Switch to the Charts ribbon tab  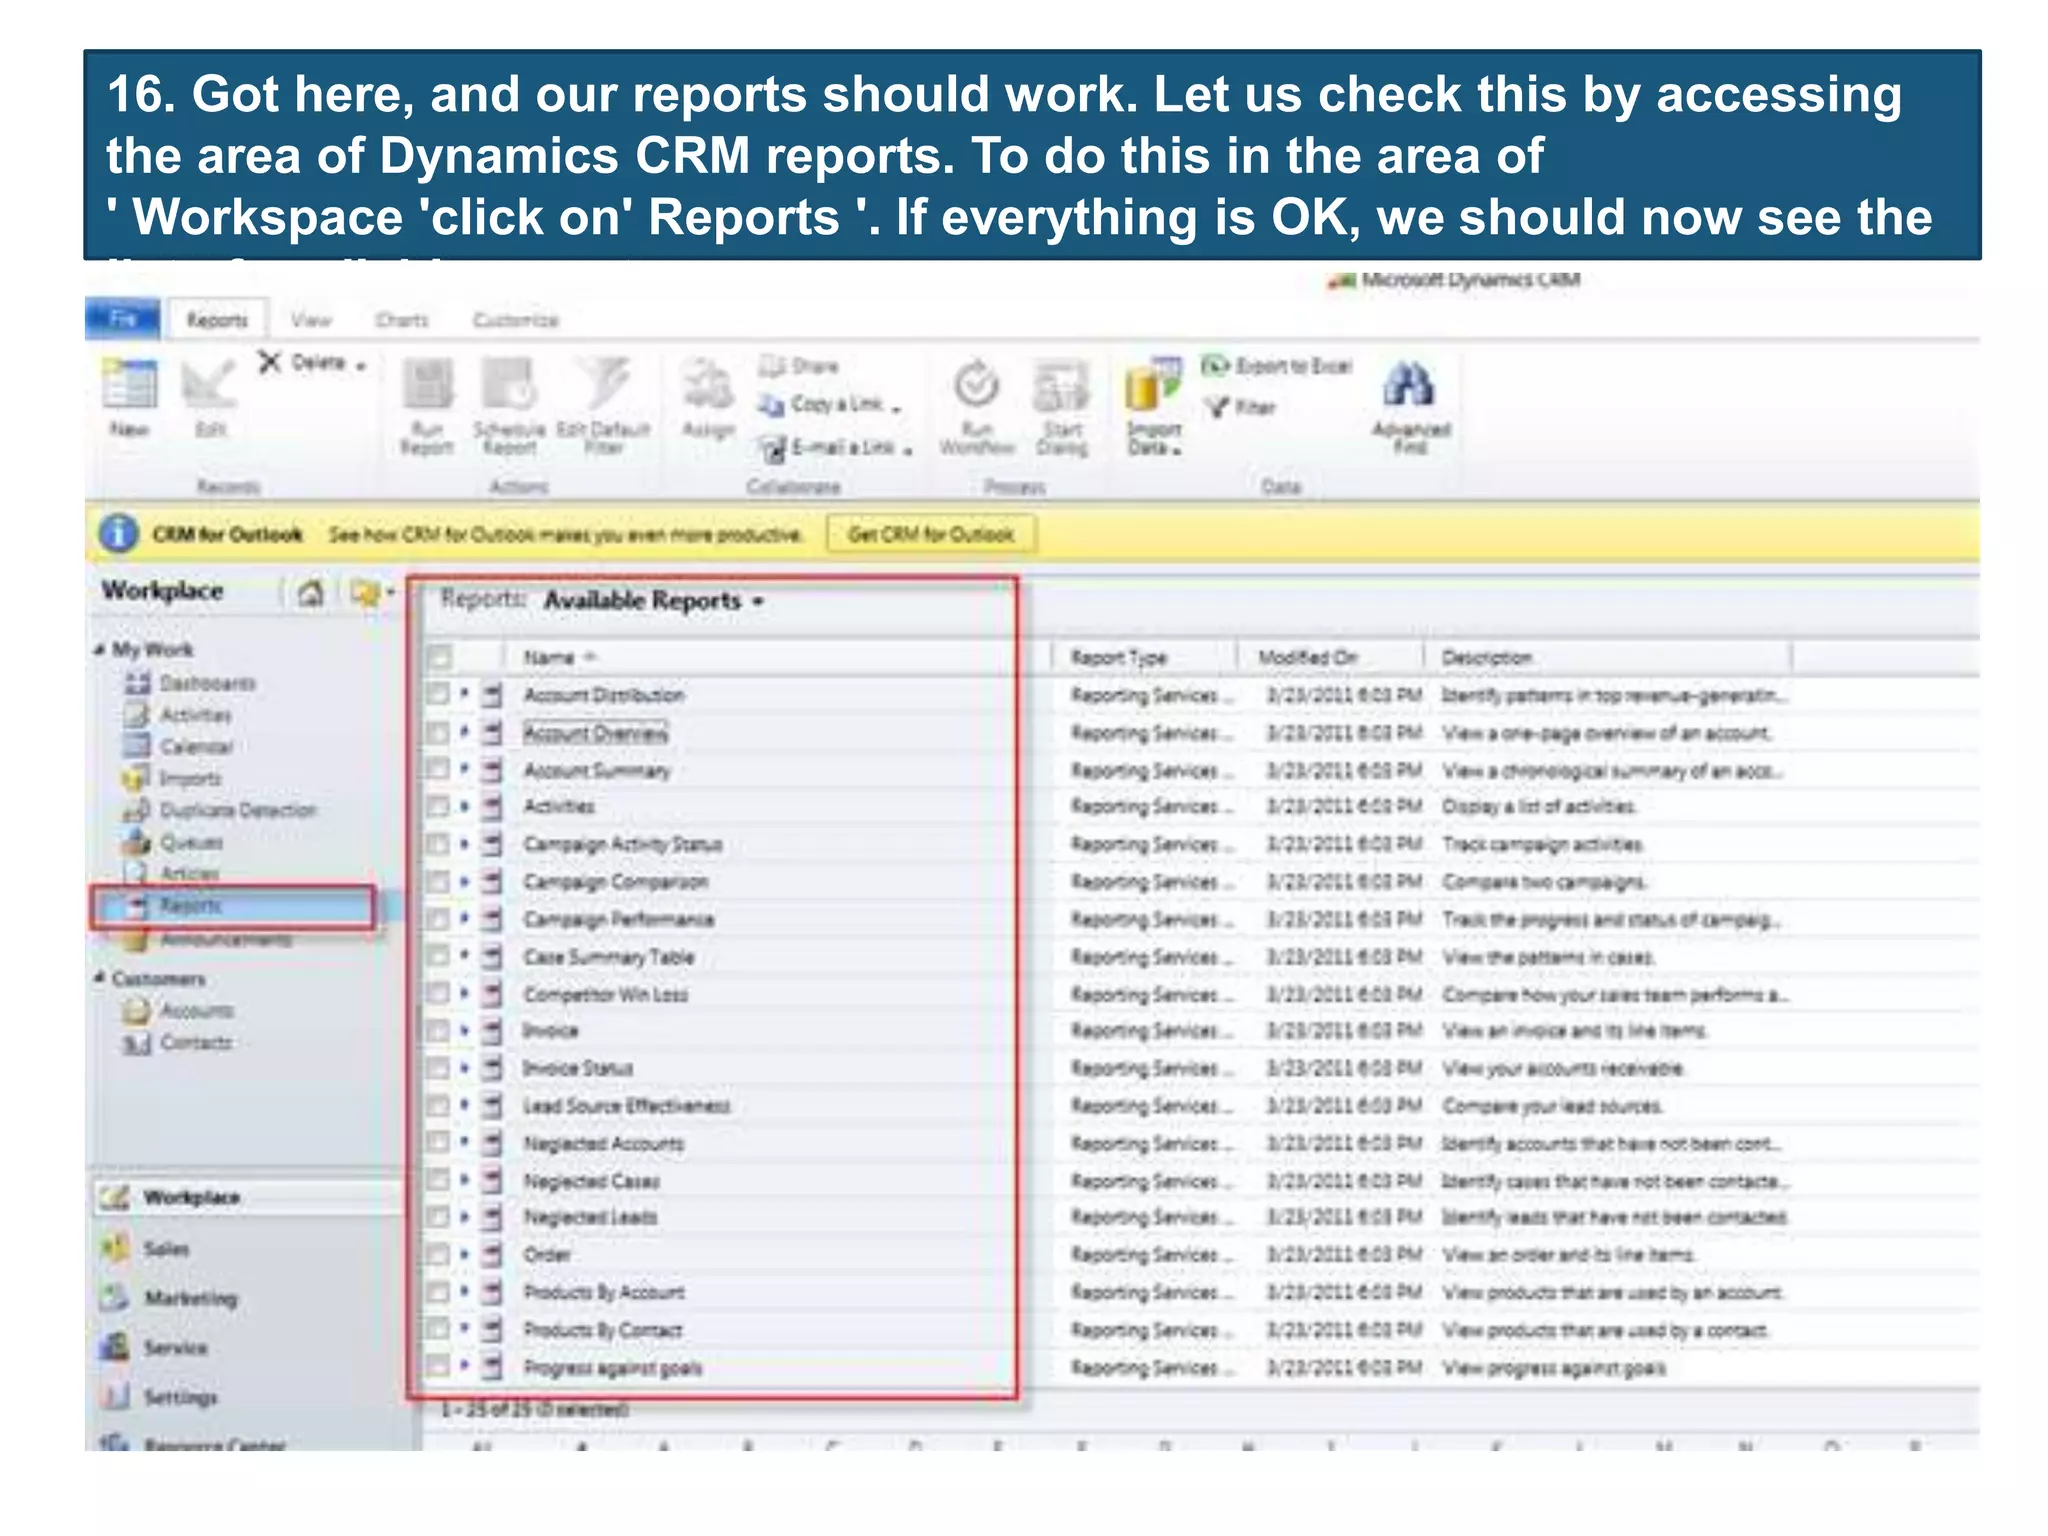(402, 320)
